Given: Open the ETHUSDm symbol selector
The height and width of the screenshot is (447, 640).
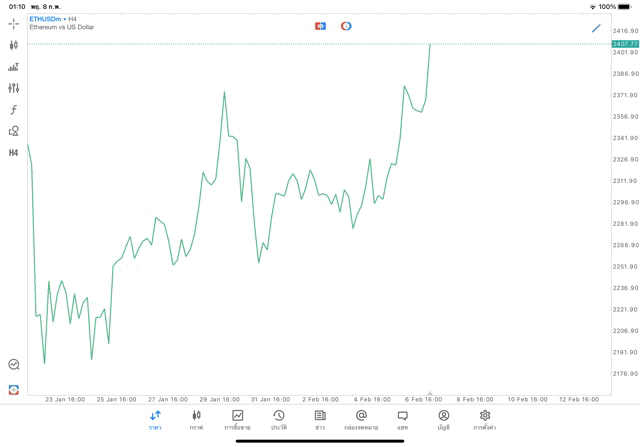Looking at the screenshot, I should click(44, 19).
